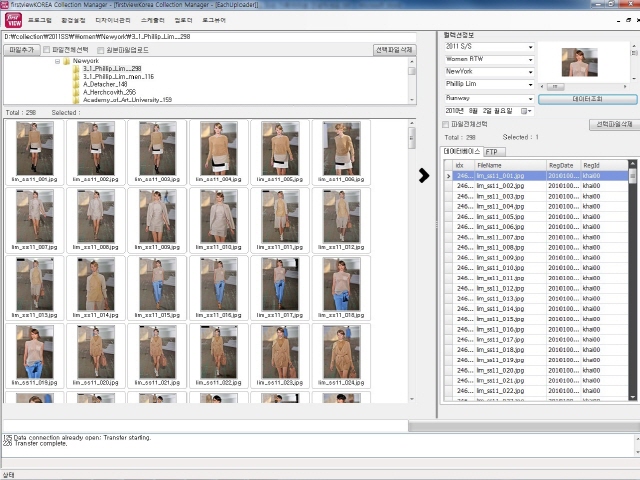640x480 pixels.
Task: Click the folder icon of A_Detacher_148
Action: (76, 84)
